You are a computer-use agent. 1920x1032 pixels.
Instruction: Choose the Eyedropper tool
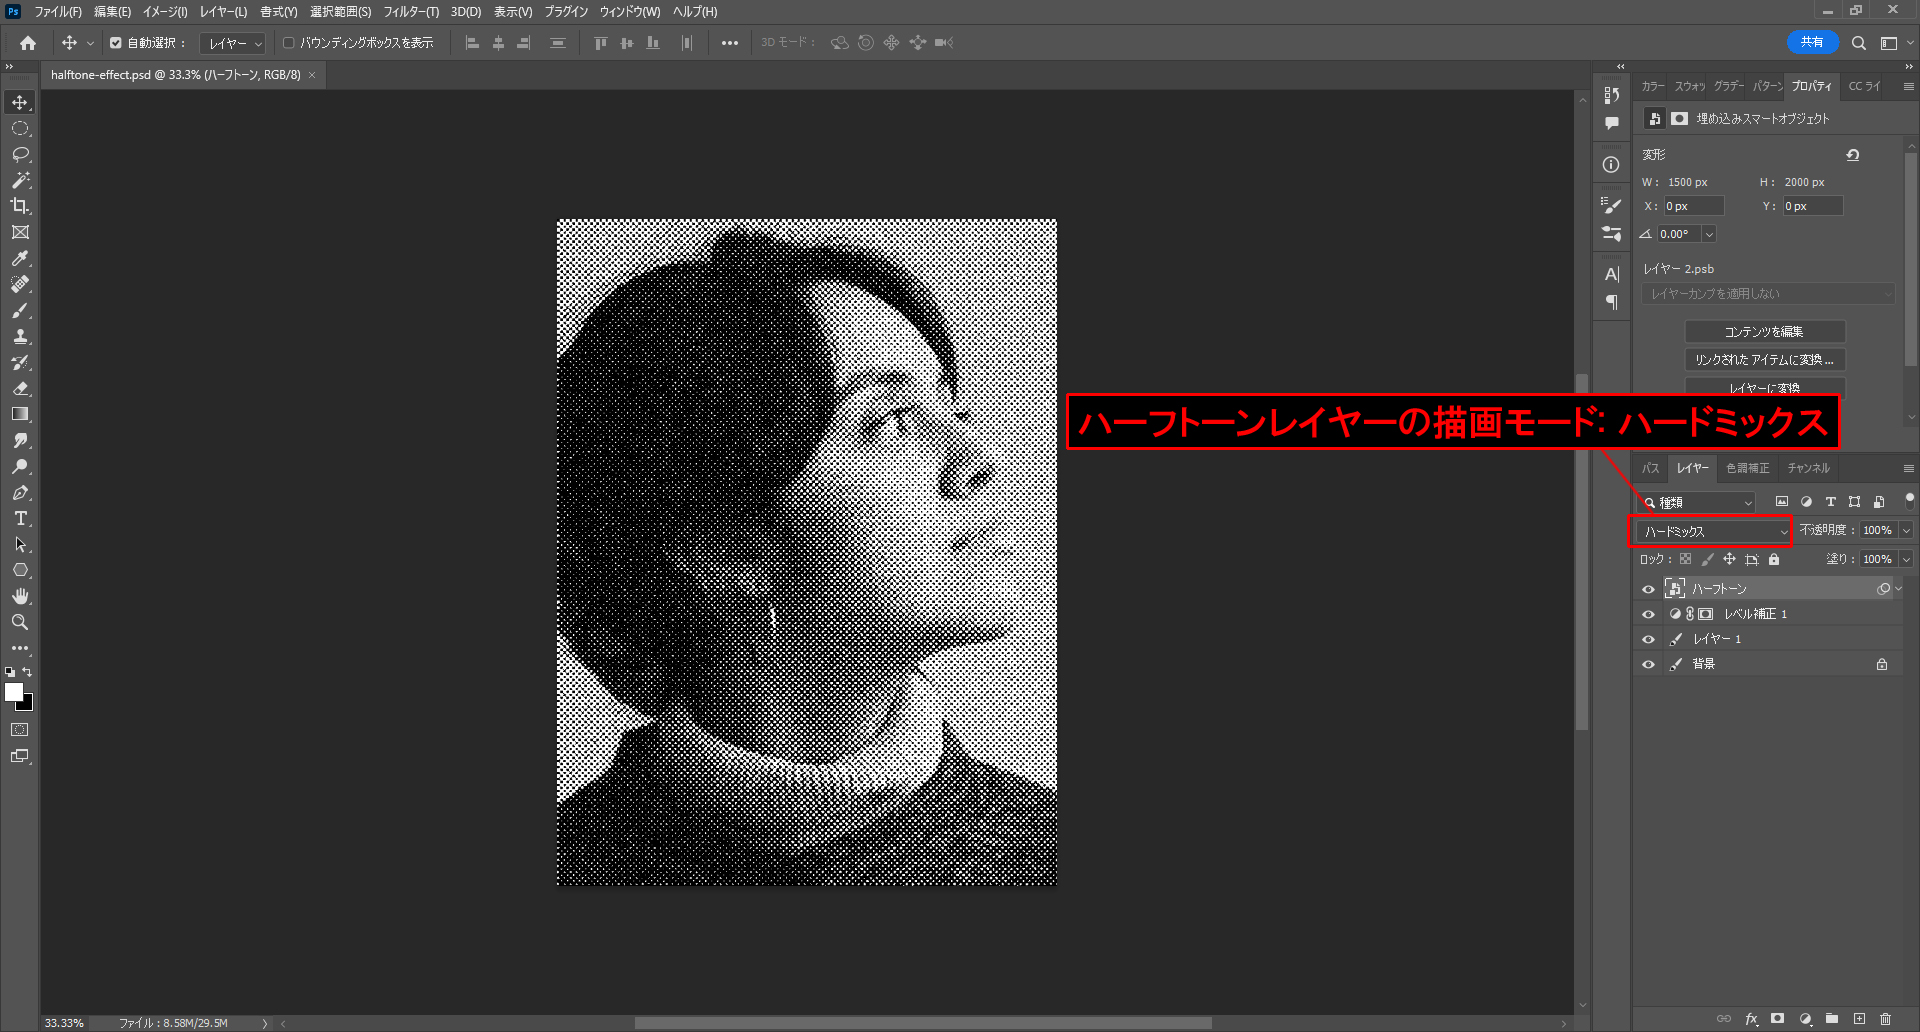coord(20,259)
